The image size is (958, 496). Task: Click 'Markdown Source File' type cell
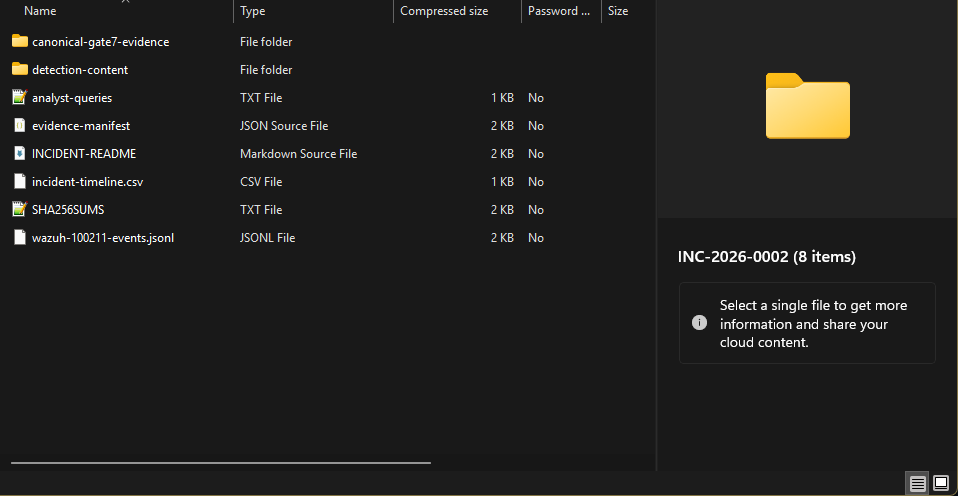pyautogui.click(x=299, y=154)
